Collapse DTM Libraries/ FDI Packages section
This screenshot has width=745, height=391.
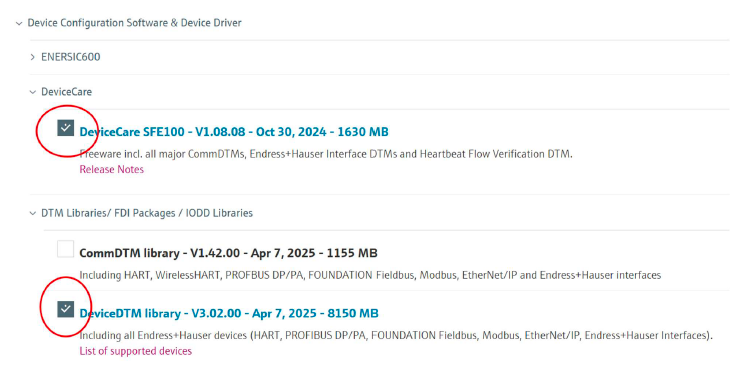point(32,213)
